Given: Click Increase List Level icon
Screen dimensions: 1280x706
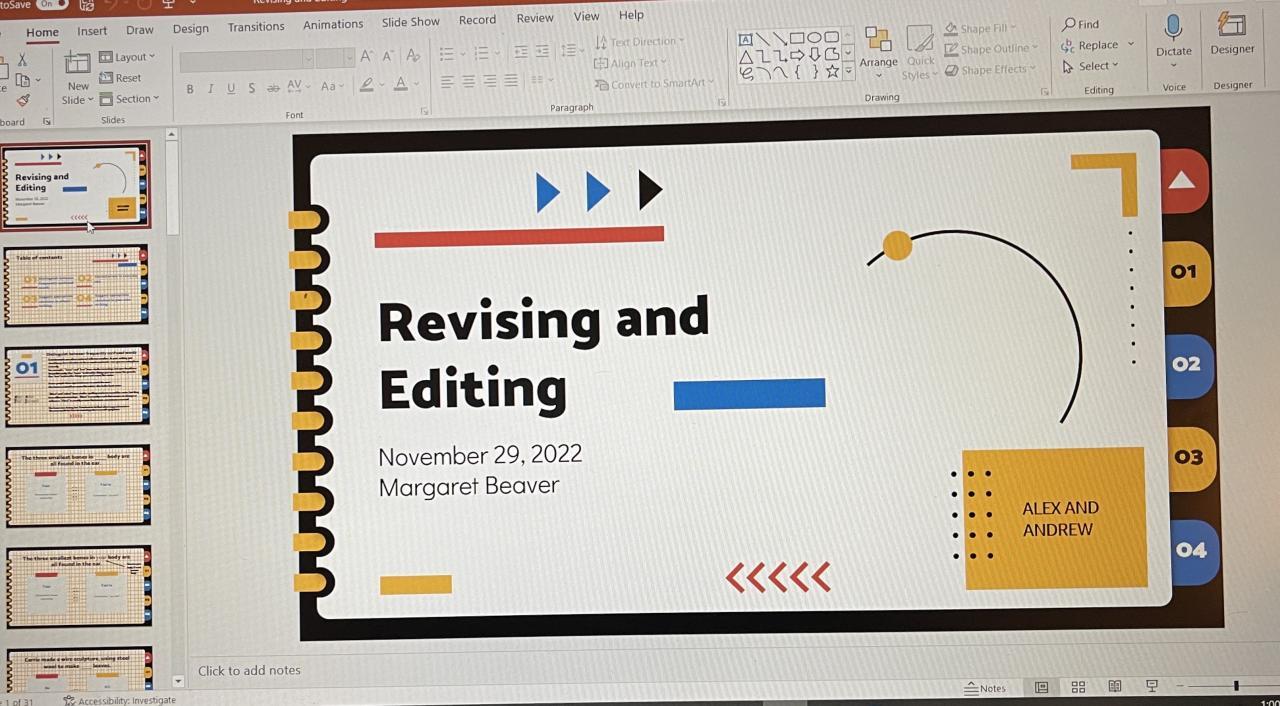Looking at the screenshot, I should [x=542, y=51].
